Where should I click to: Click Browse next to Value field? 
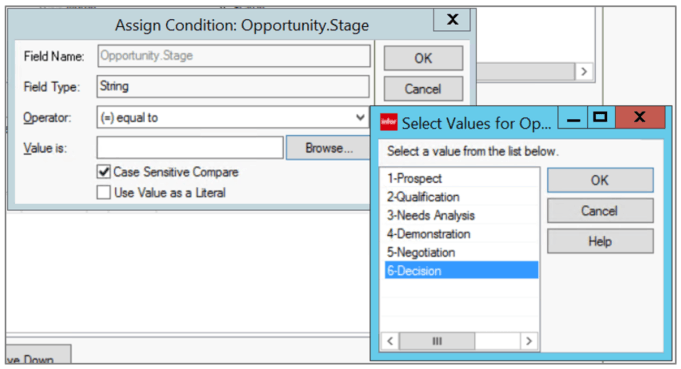[328, 148]
